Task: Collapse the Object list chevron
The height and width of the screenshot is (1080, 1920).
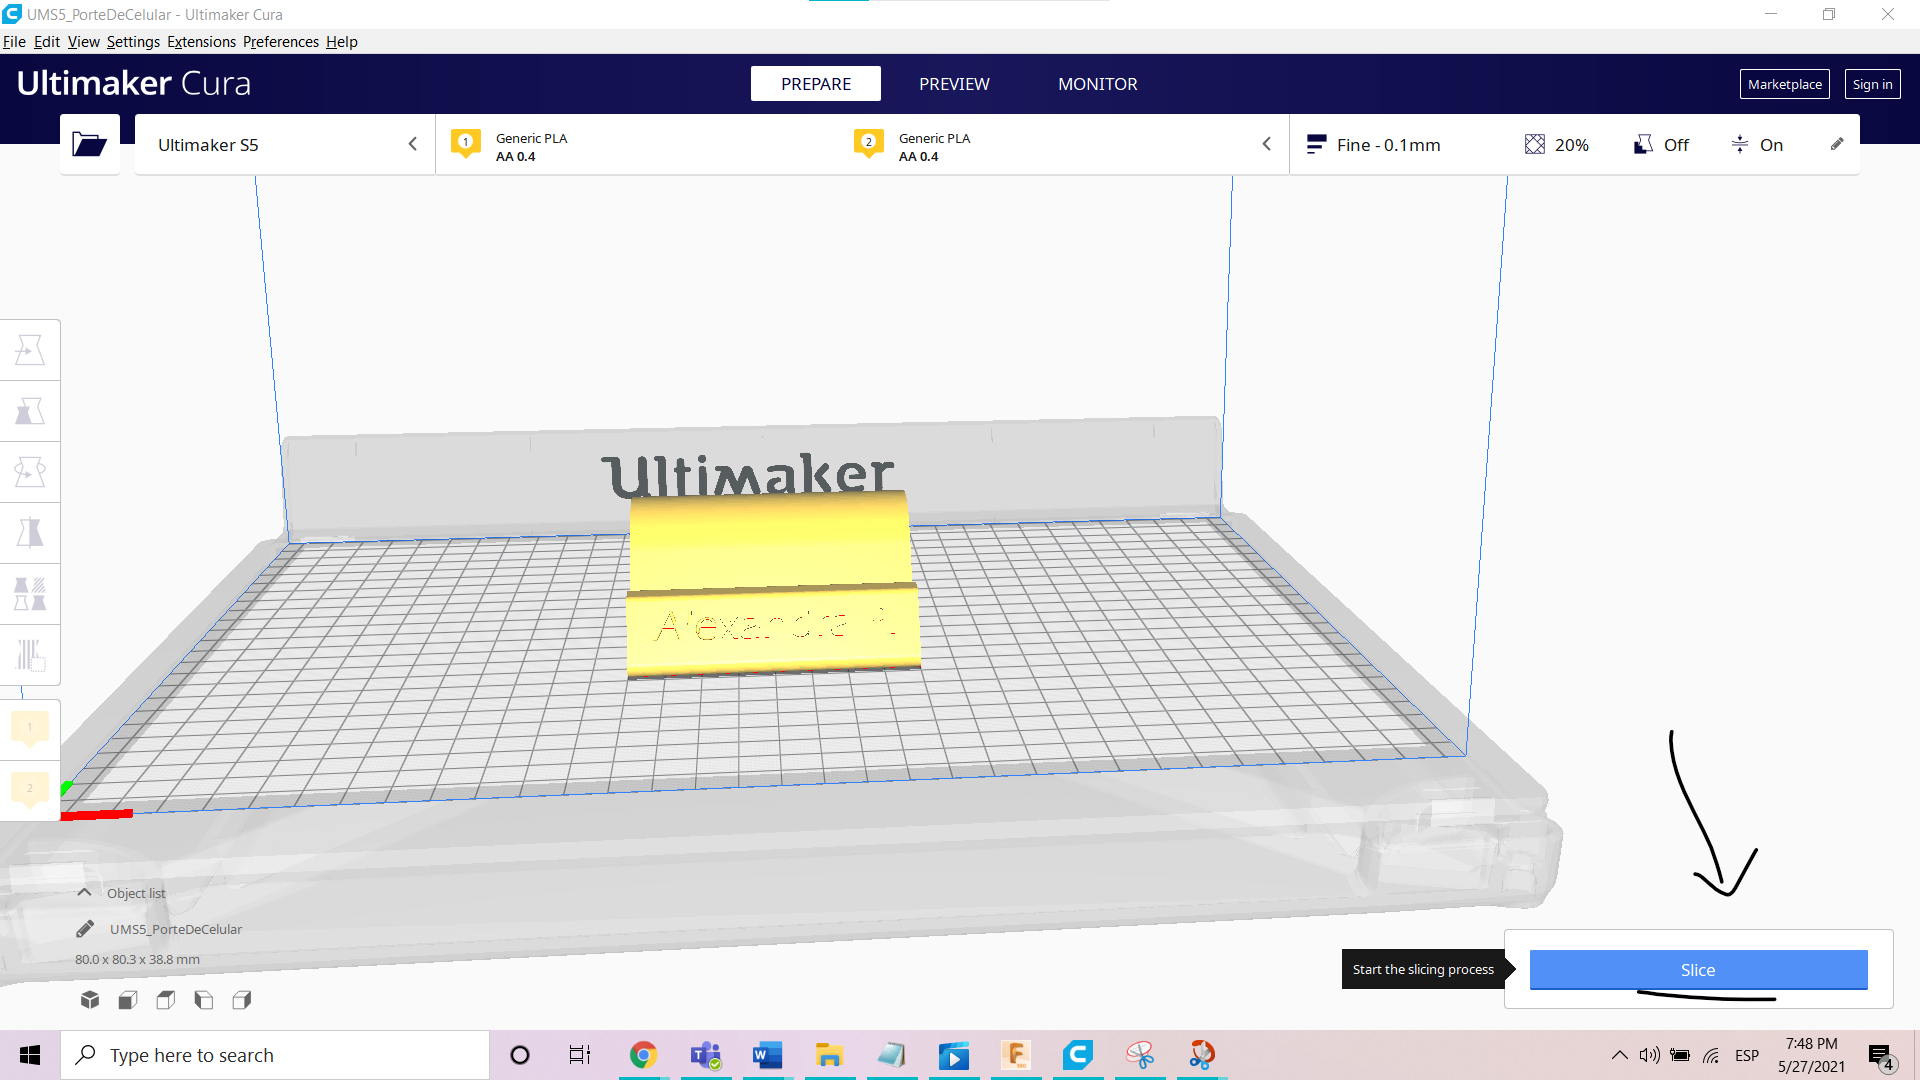Action: click(84, 893)
